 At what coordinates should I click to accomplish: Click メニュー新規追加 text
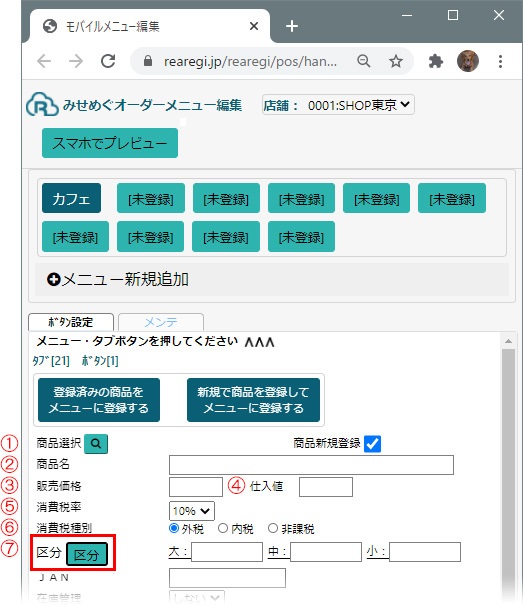coord(125,279)
